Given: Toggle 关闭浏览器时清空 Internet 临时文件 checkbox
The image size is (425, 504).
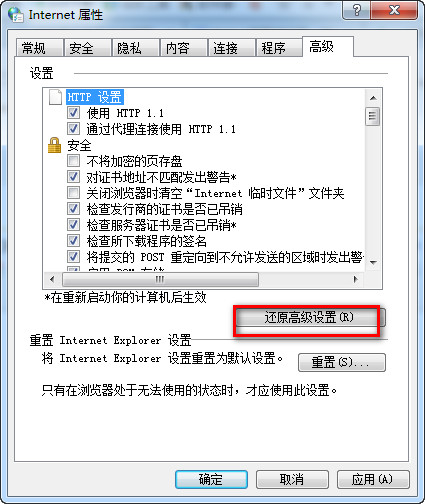Looking at the screenshot, I should pos(73,193).
